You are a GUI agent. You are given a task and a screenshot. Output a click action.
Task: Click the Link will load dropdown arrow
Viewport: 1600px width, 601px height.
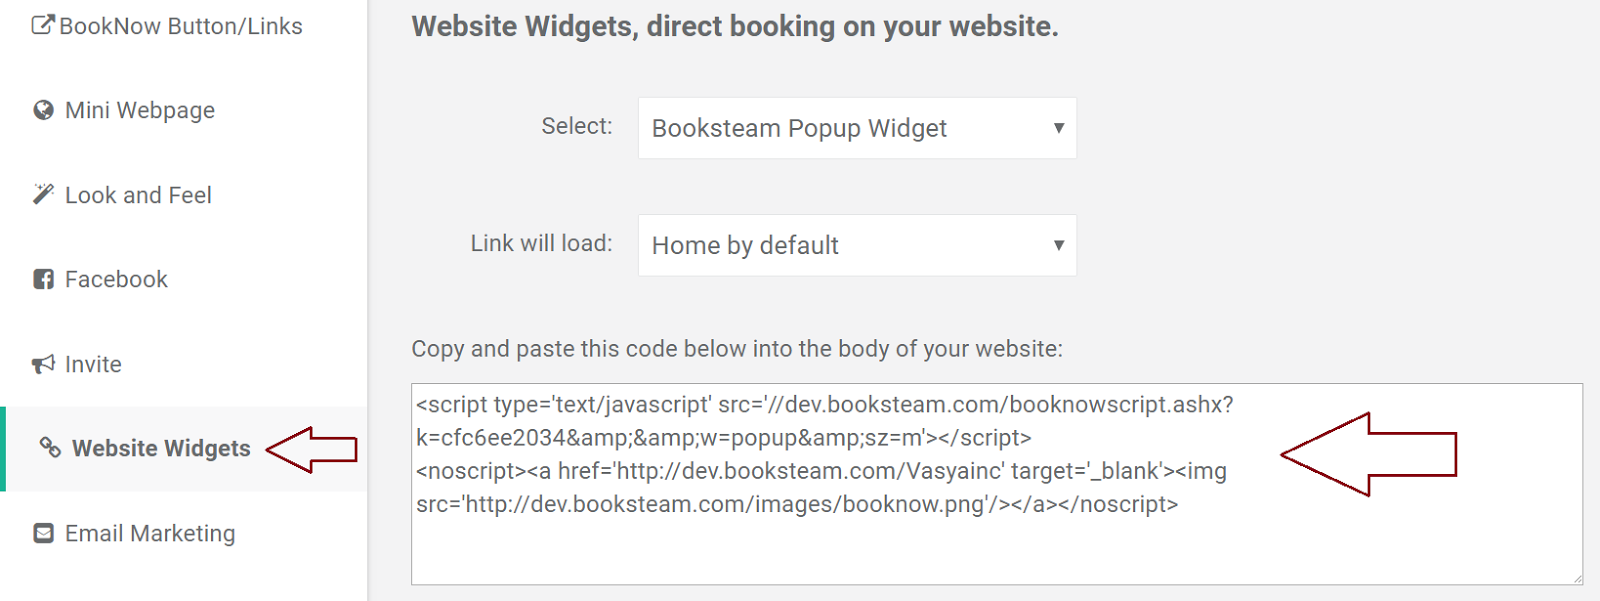[x=1058, y=245]
